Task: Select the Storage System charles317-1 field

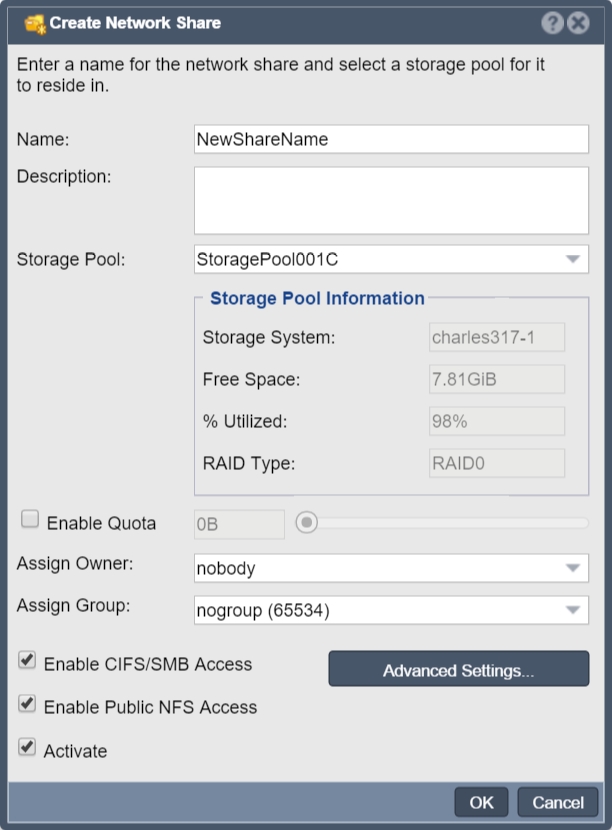Action: (497, 337)
